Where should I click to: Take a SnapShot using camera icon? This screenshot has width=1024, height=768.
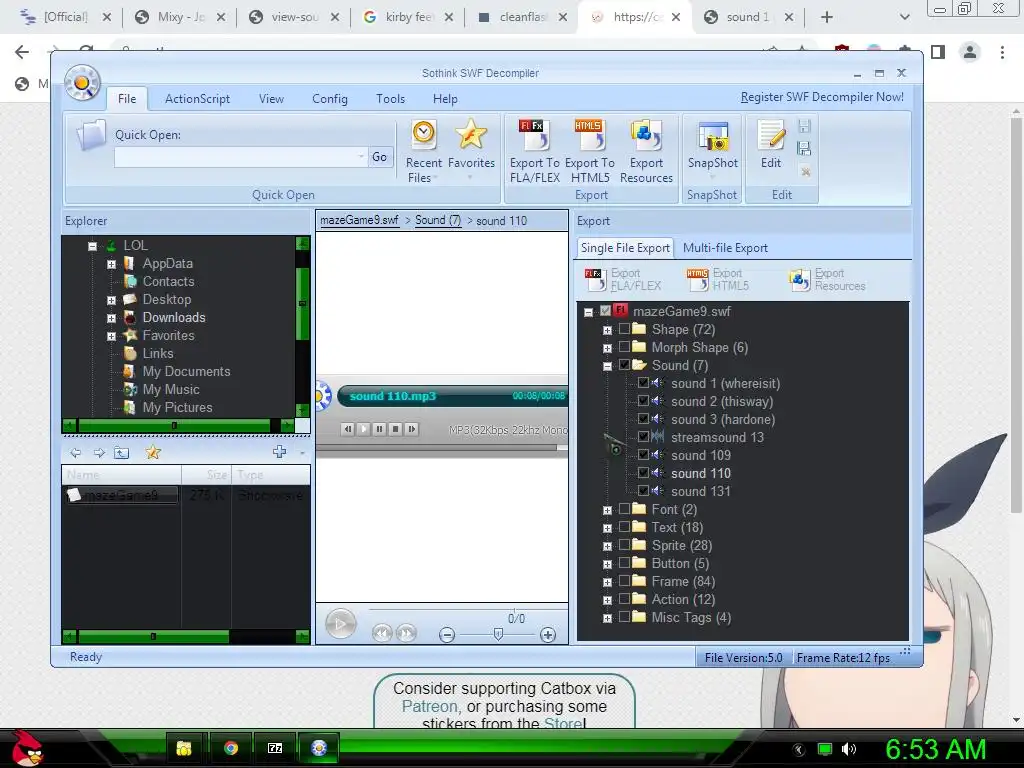(712, 136)
